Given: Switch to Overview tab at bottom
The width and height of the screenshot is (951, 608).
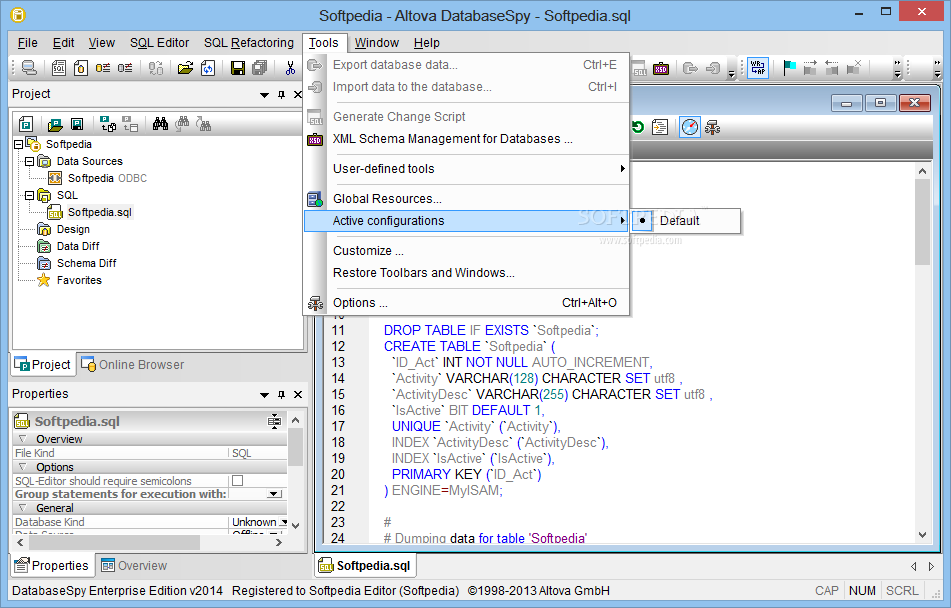Looking at the screenshot, I should tap(133, 566).
